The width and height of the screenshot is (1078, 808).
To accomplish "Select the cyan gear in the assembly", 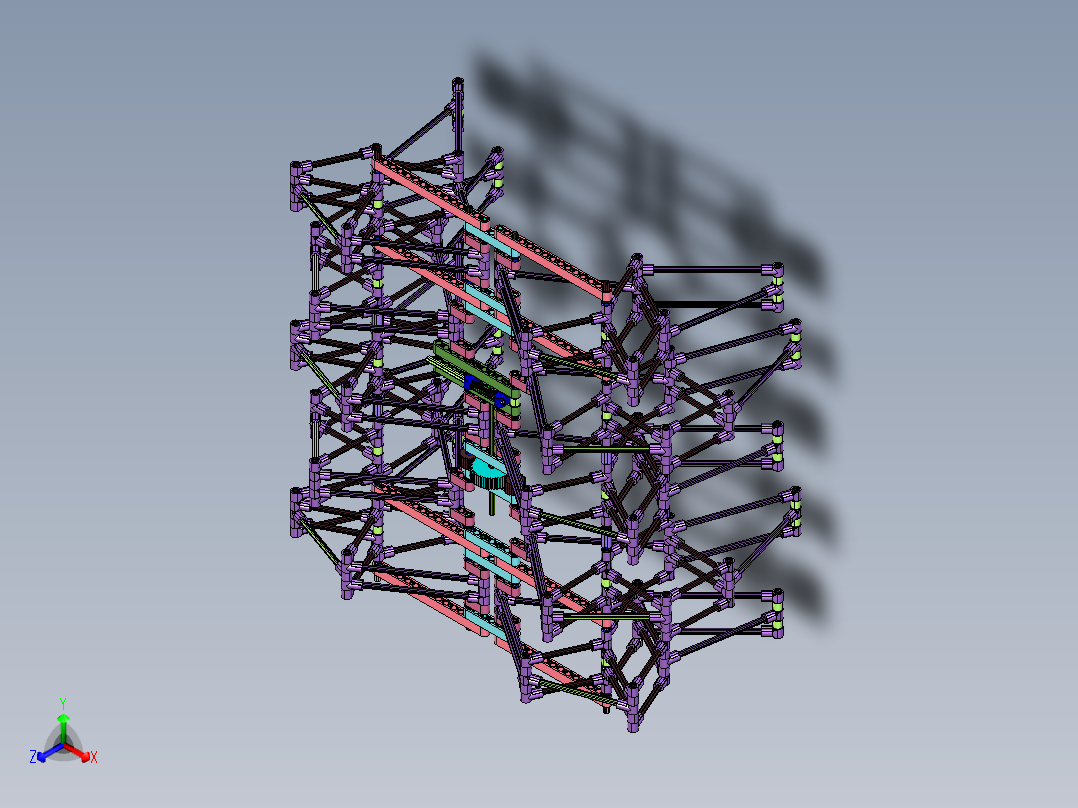I will (x=487, y=473).
